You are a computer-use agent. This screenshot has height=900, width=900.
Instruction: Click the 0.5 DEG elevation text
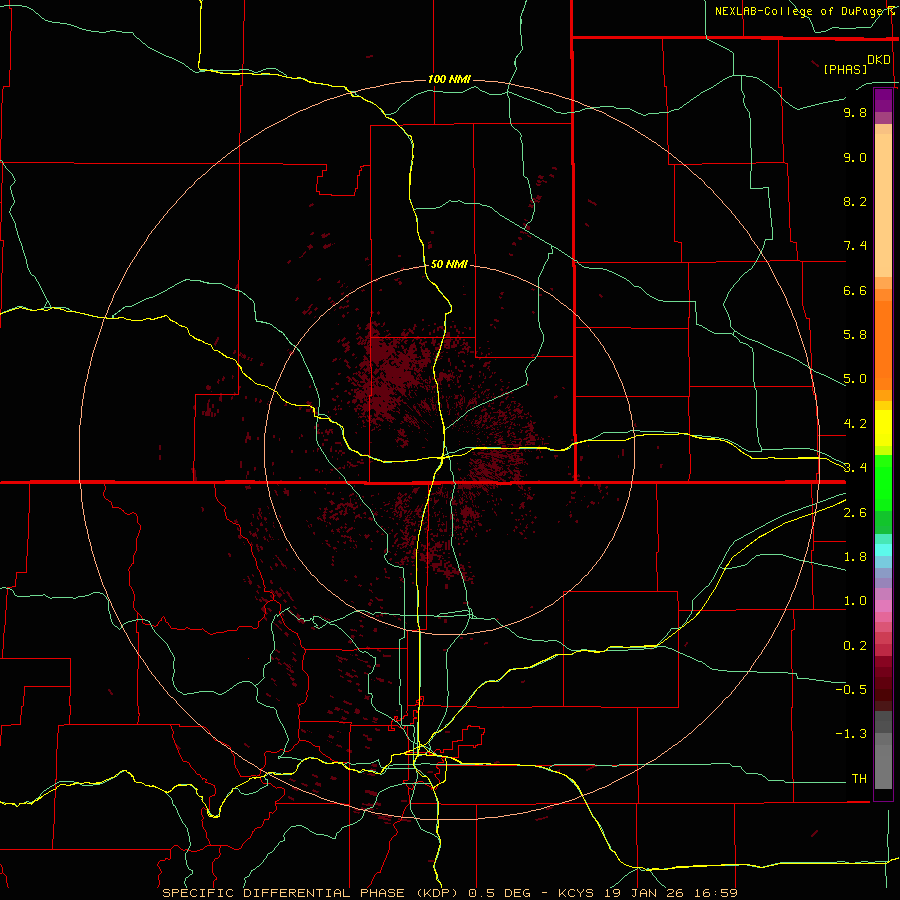[497, 893]
